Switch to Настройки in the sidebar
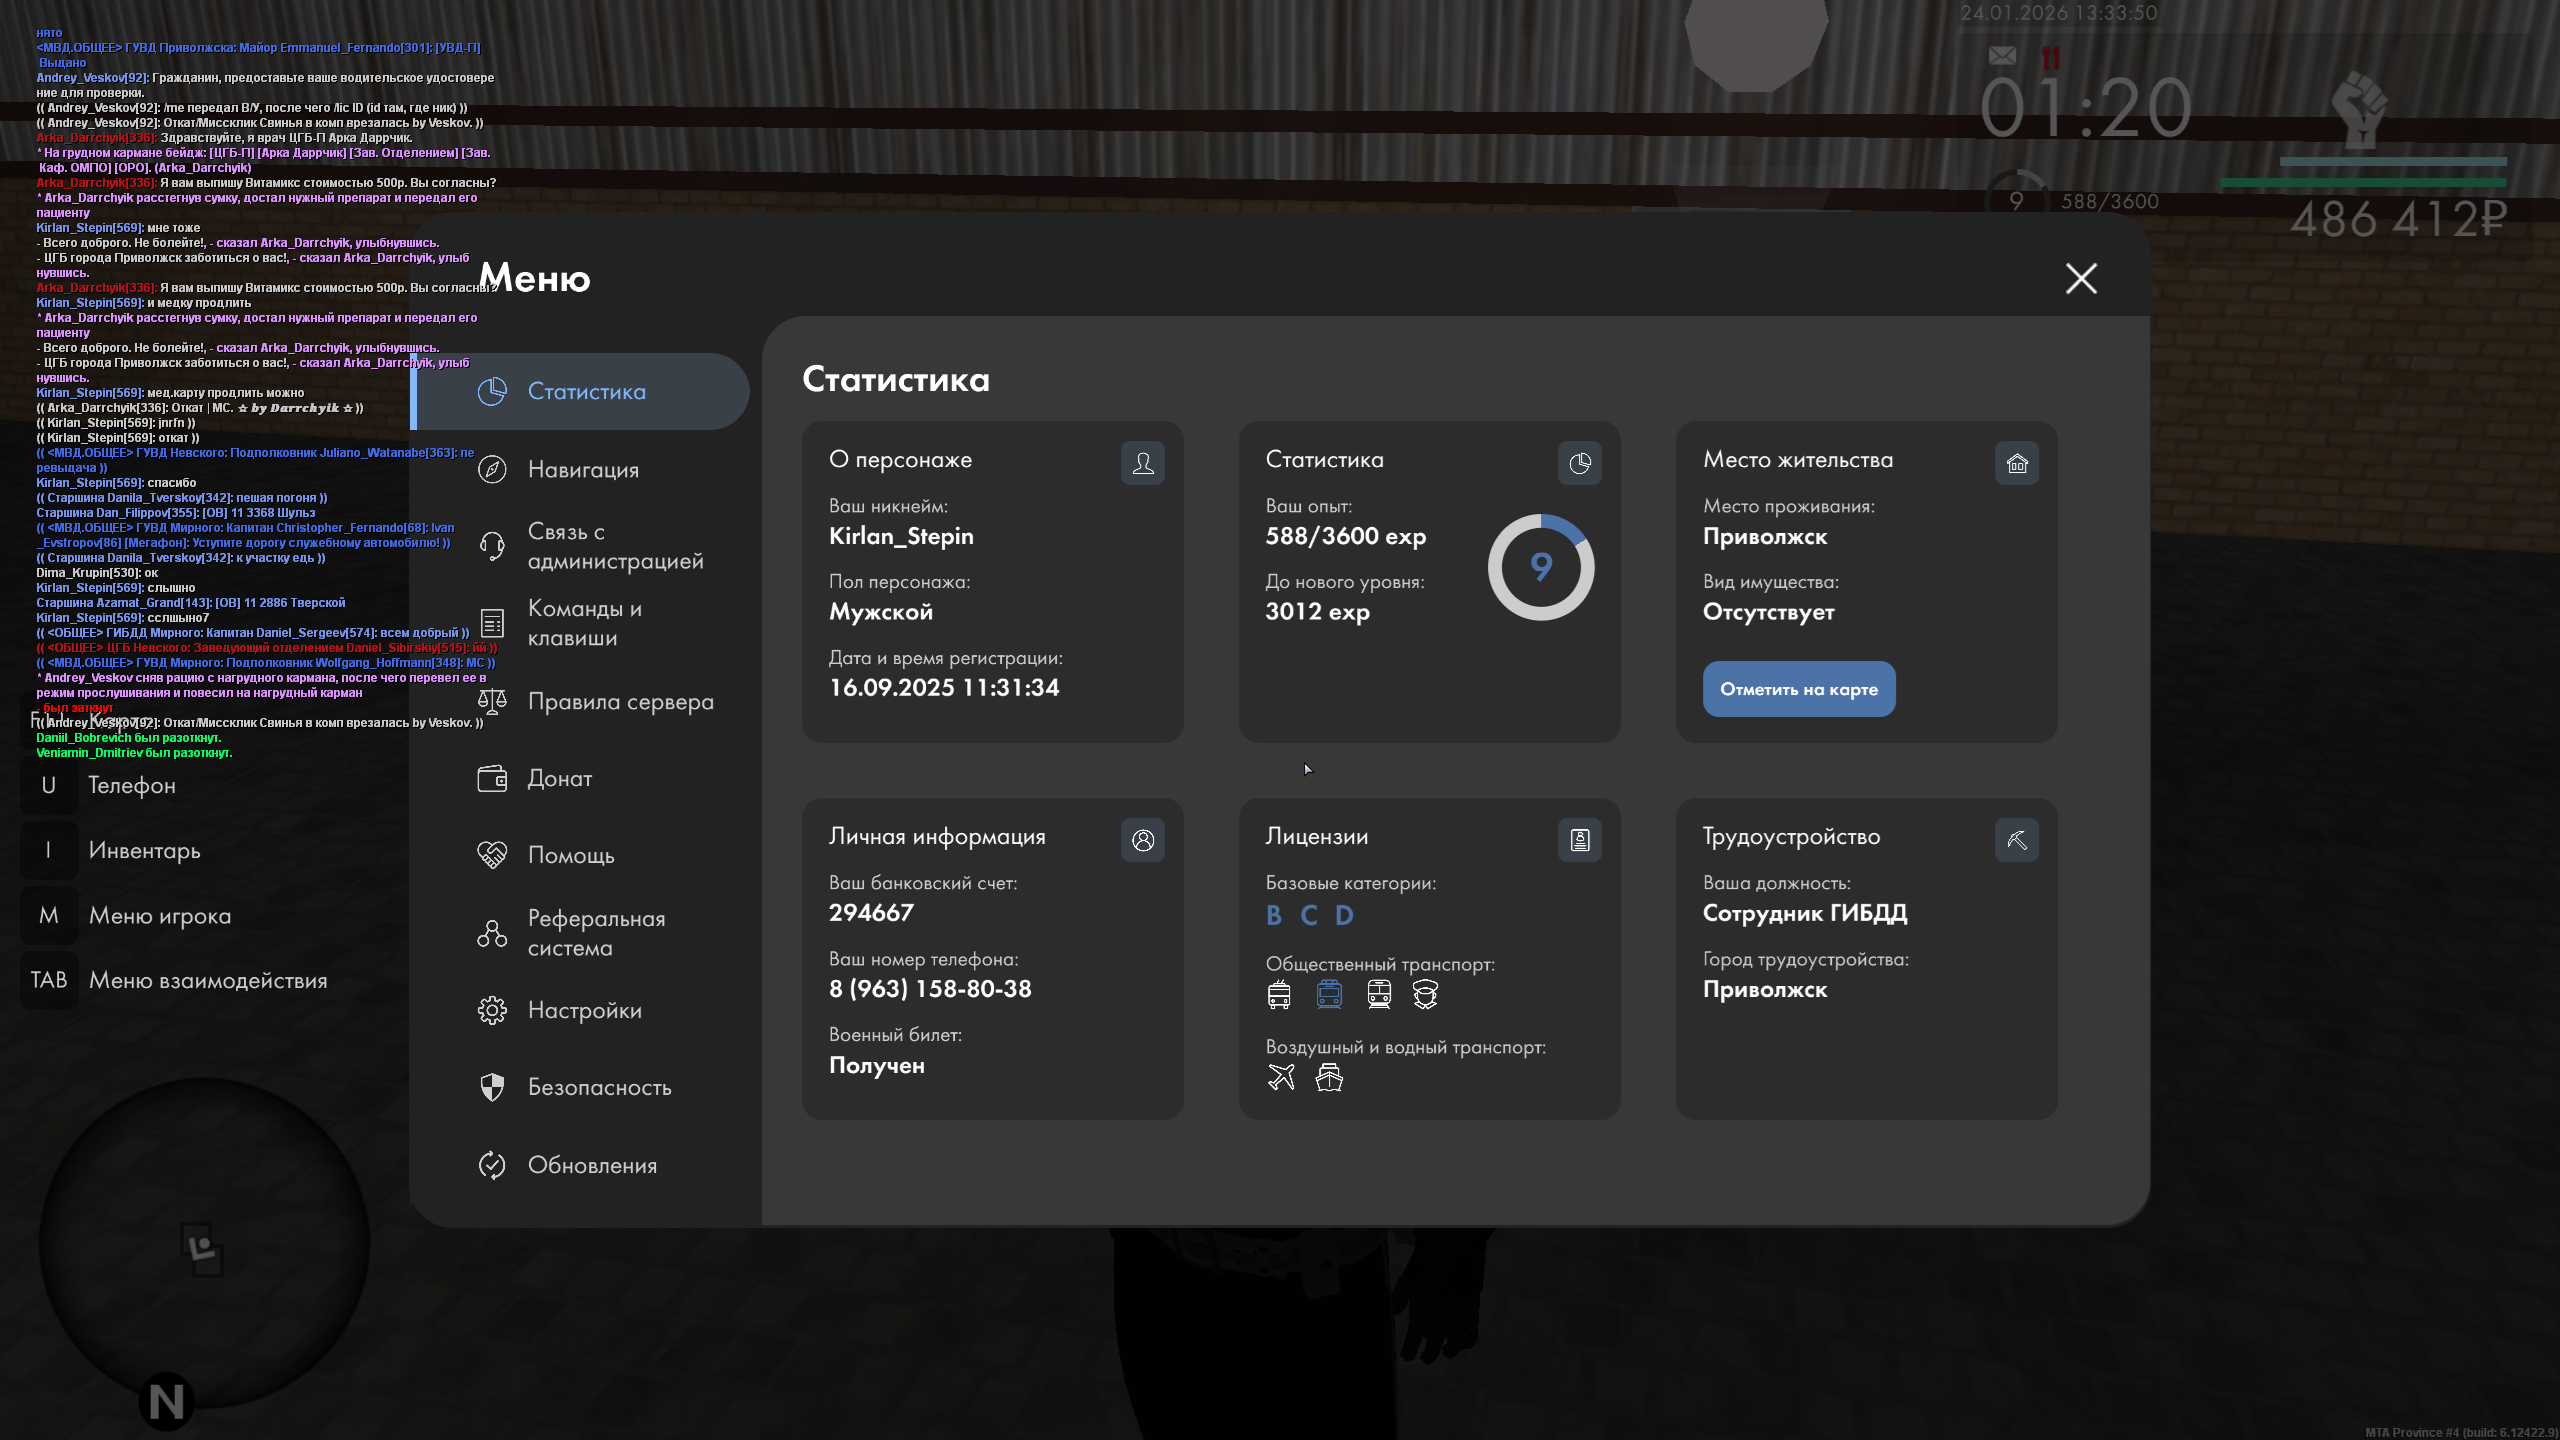 [x=584, y=1010]
